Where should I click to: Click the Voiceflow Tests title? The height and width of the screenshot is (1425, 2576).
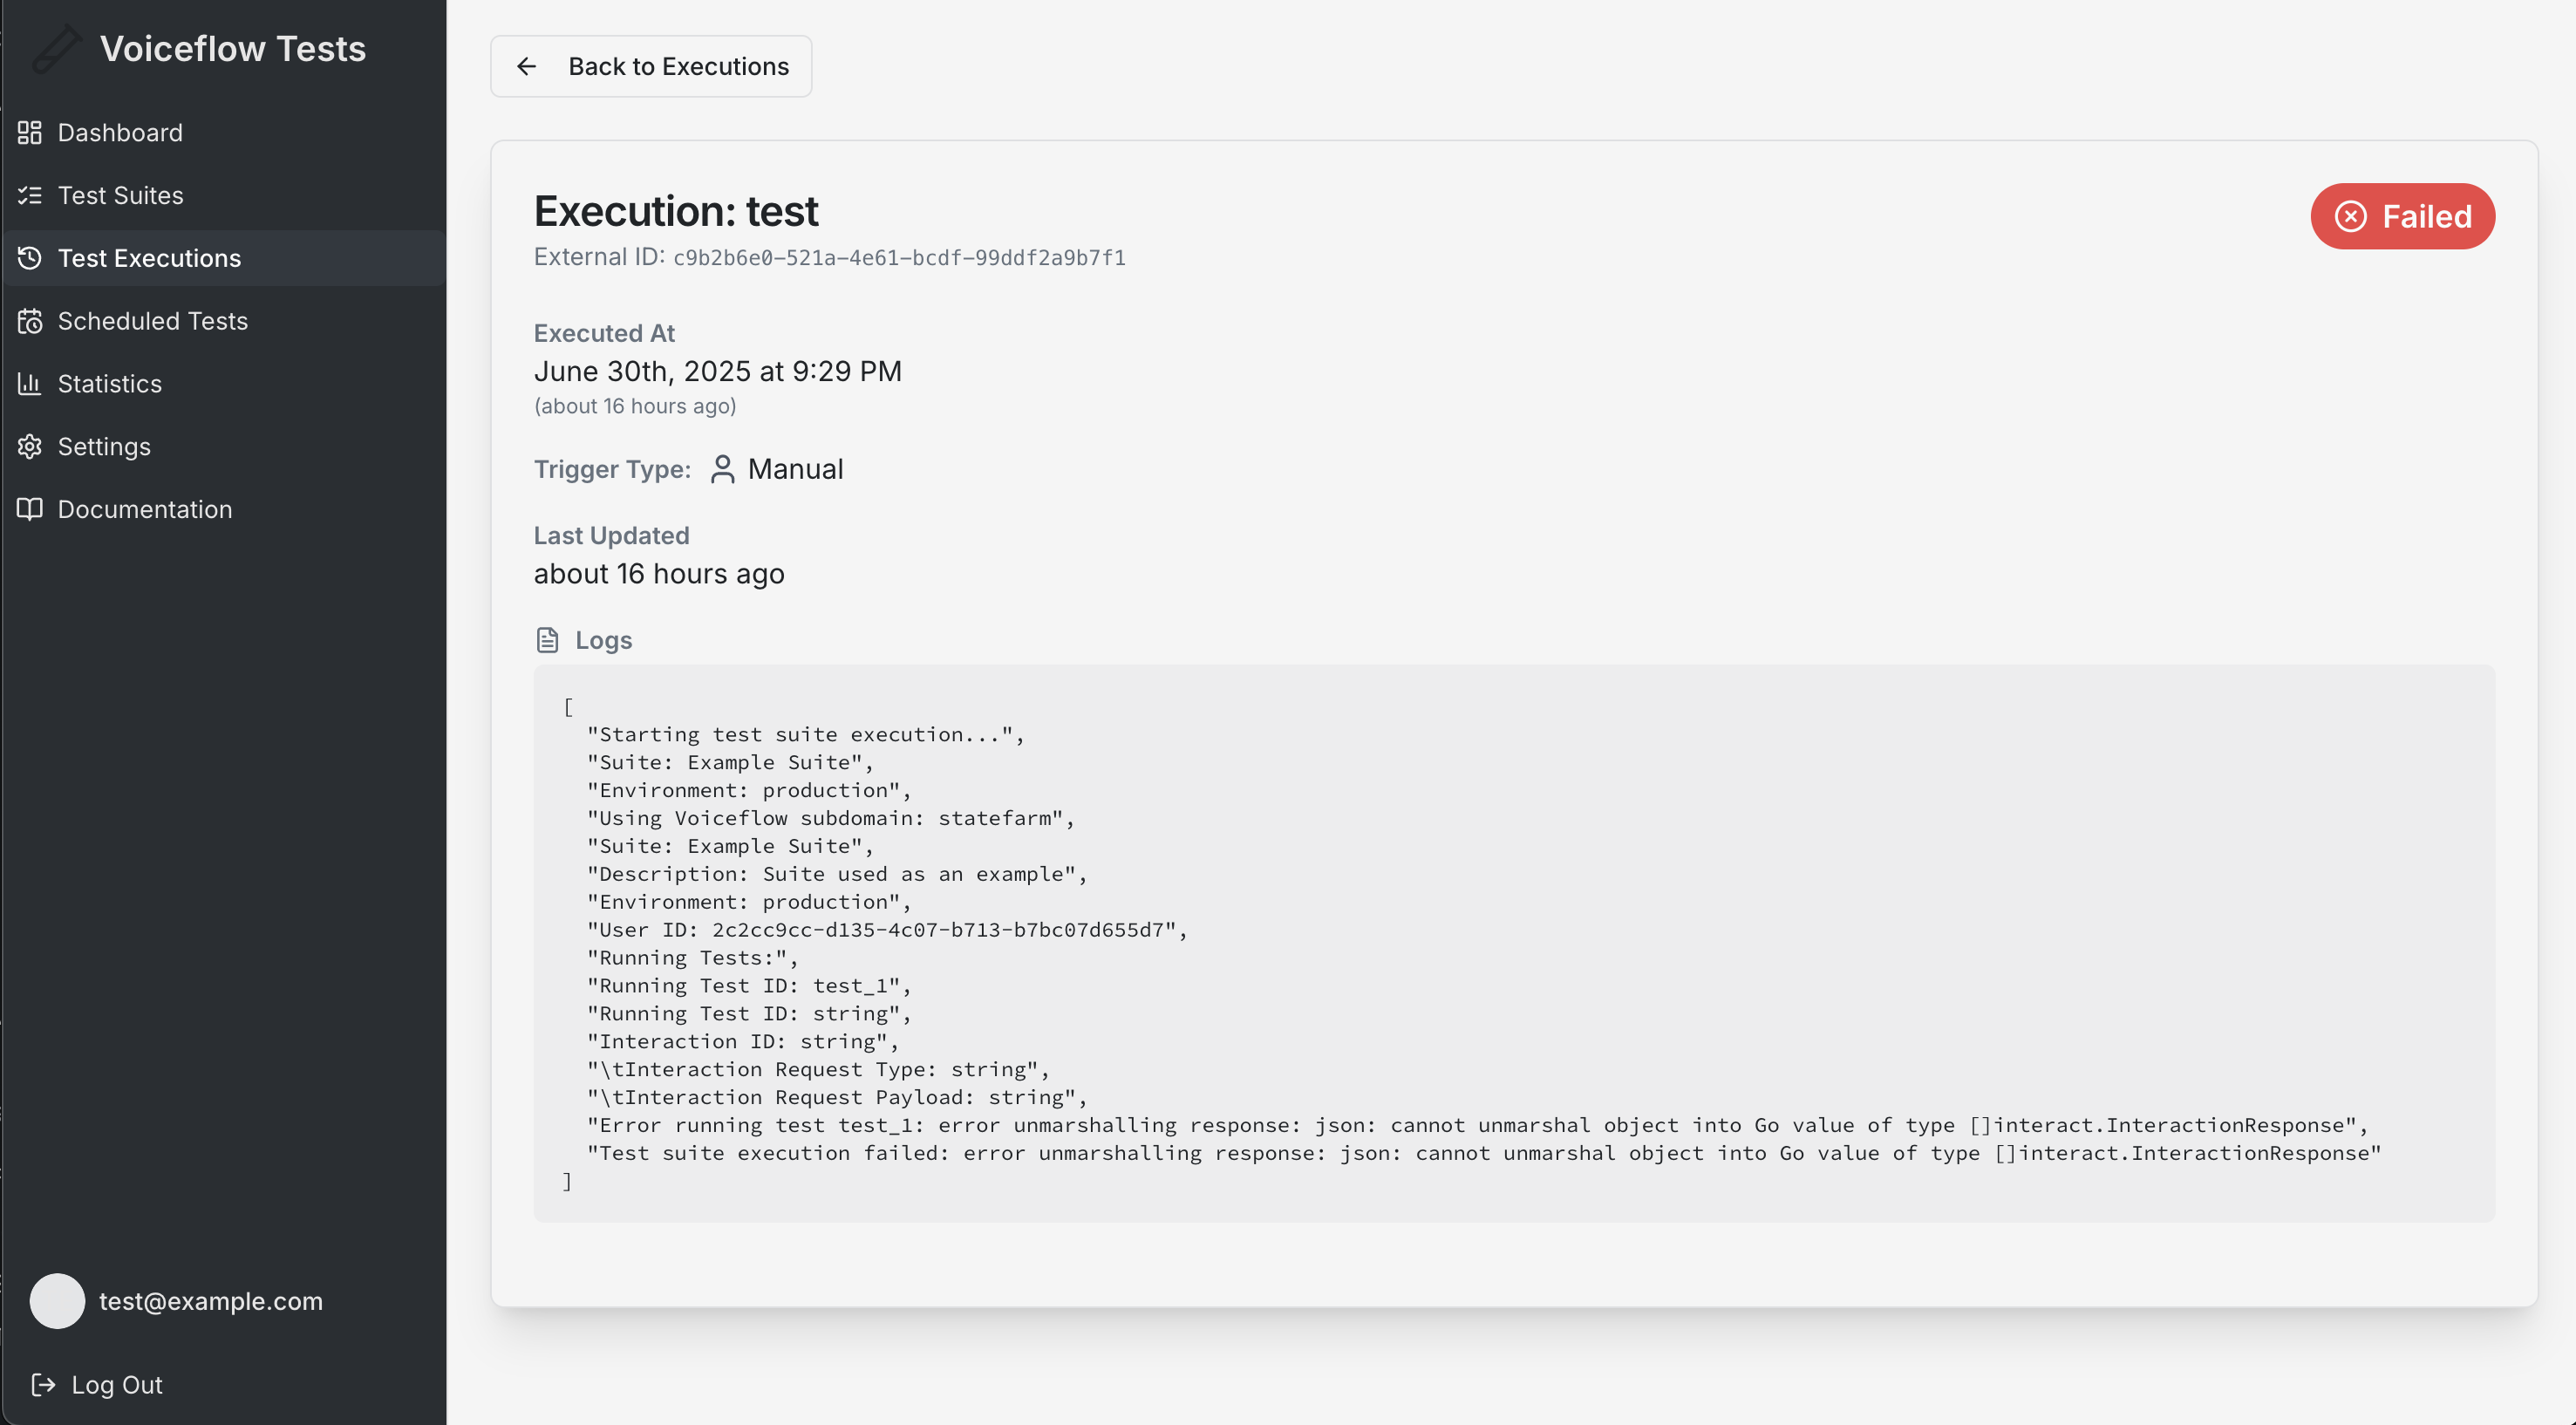point(233,48)
